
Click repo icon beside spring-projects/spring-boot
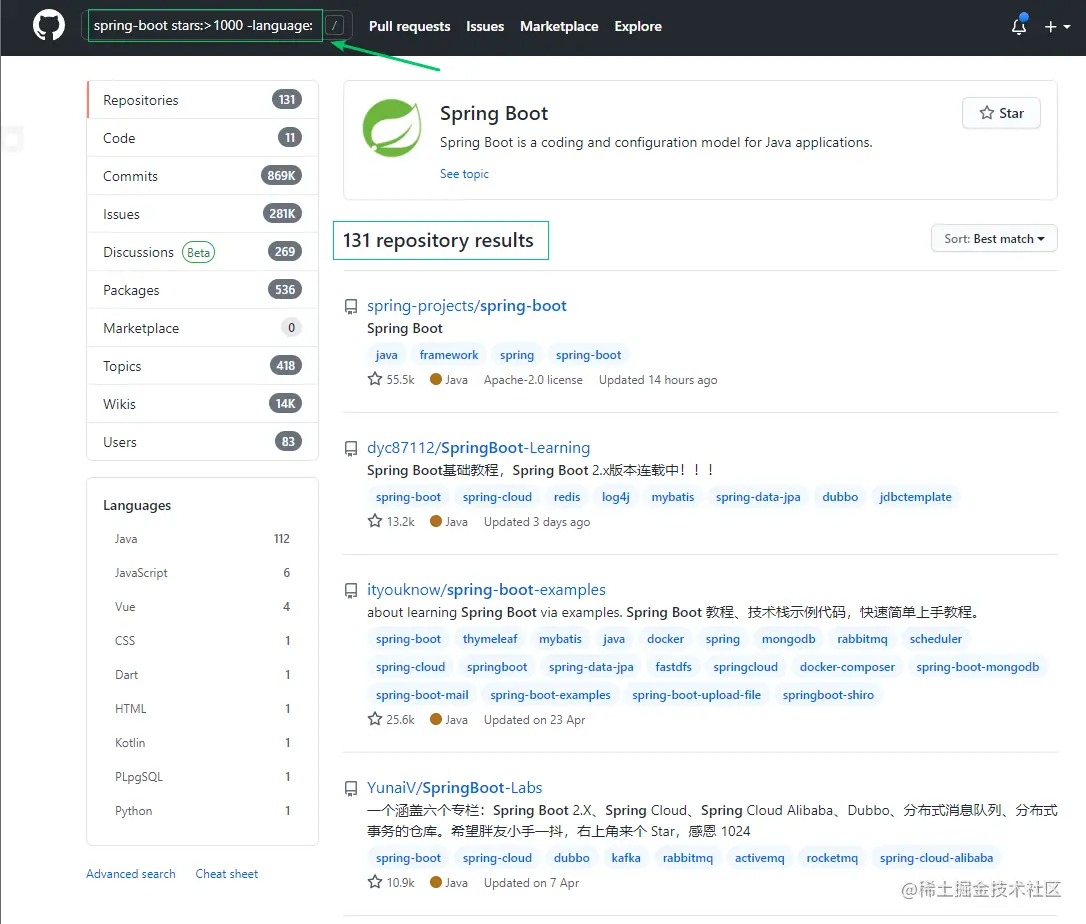[351, 306]
